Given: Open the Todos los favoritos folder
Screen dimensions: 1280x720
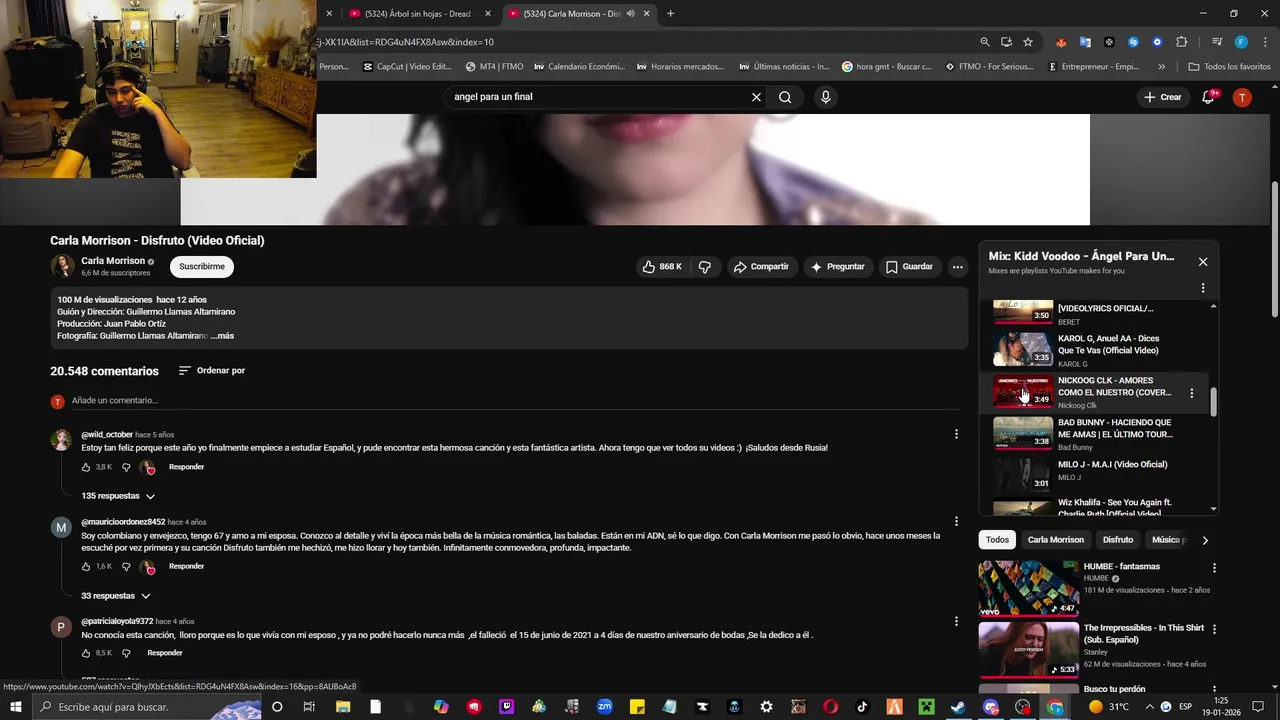Looking at the screenshot, I should (1229, 67).
